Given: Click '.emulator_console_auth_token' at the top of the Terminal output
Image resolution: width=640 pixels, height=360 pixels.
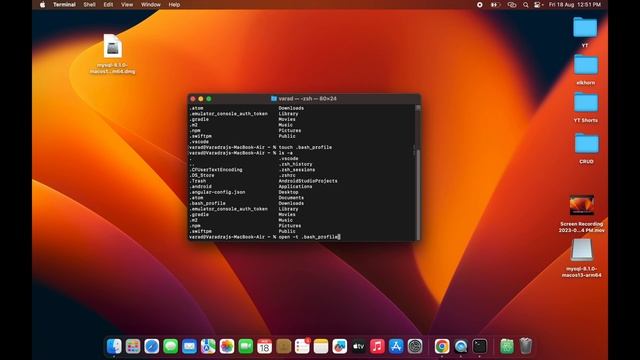Looking at the screenshot, I should click(x=229, y=114).
